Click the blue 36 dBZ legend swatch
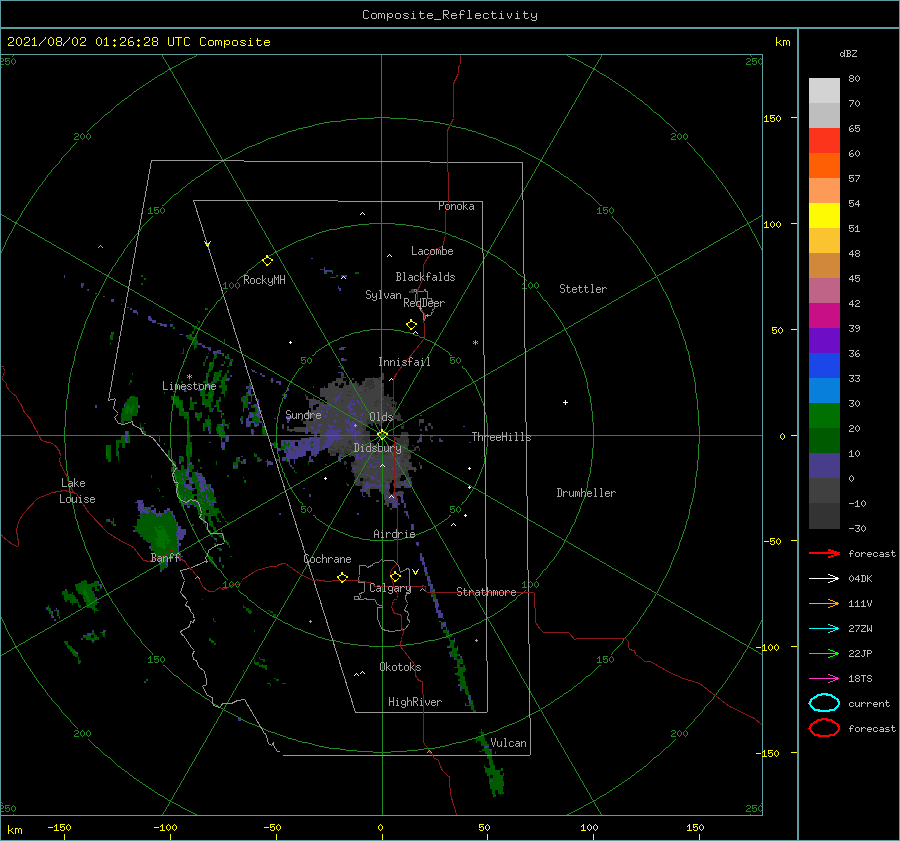 [x=824, y=365]
